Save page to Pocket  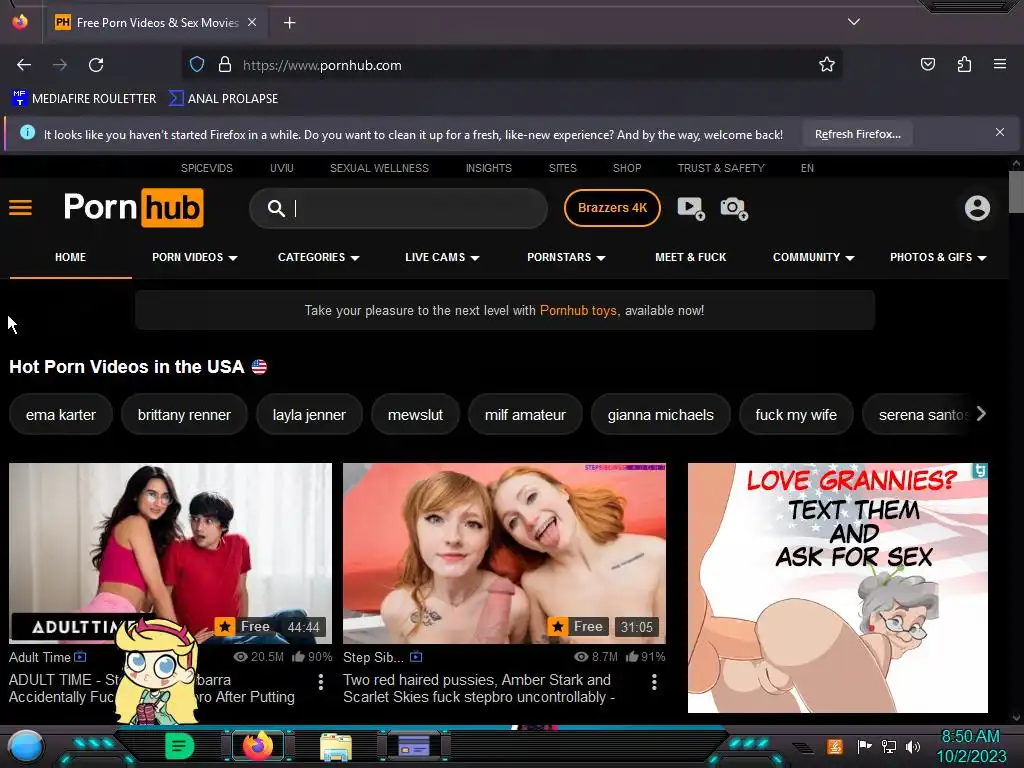[927, 64]
